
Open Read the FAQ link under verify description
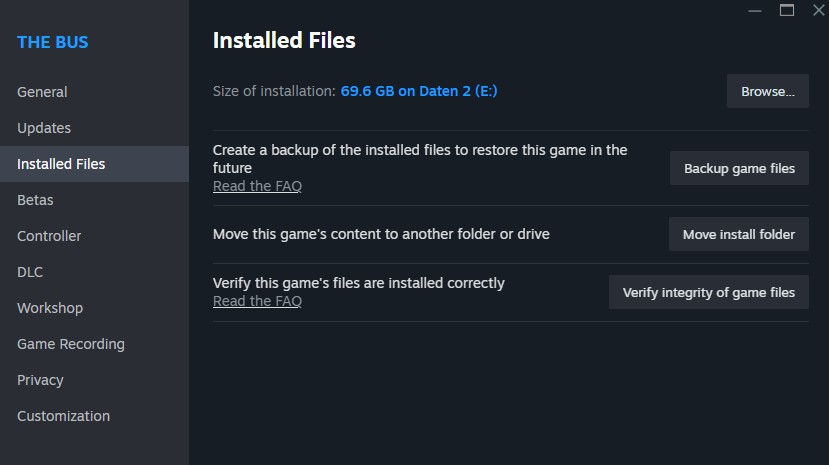coord(257,301)
